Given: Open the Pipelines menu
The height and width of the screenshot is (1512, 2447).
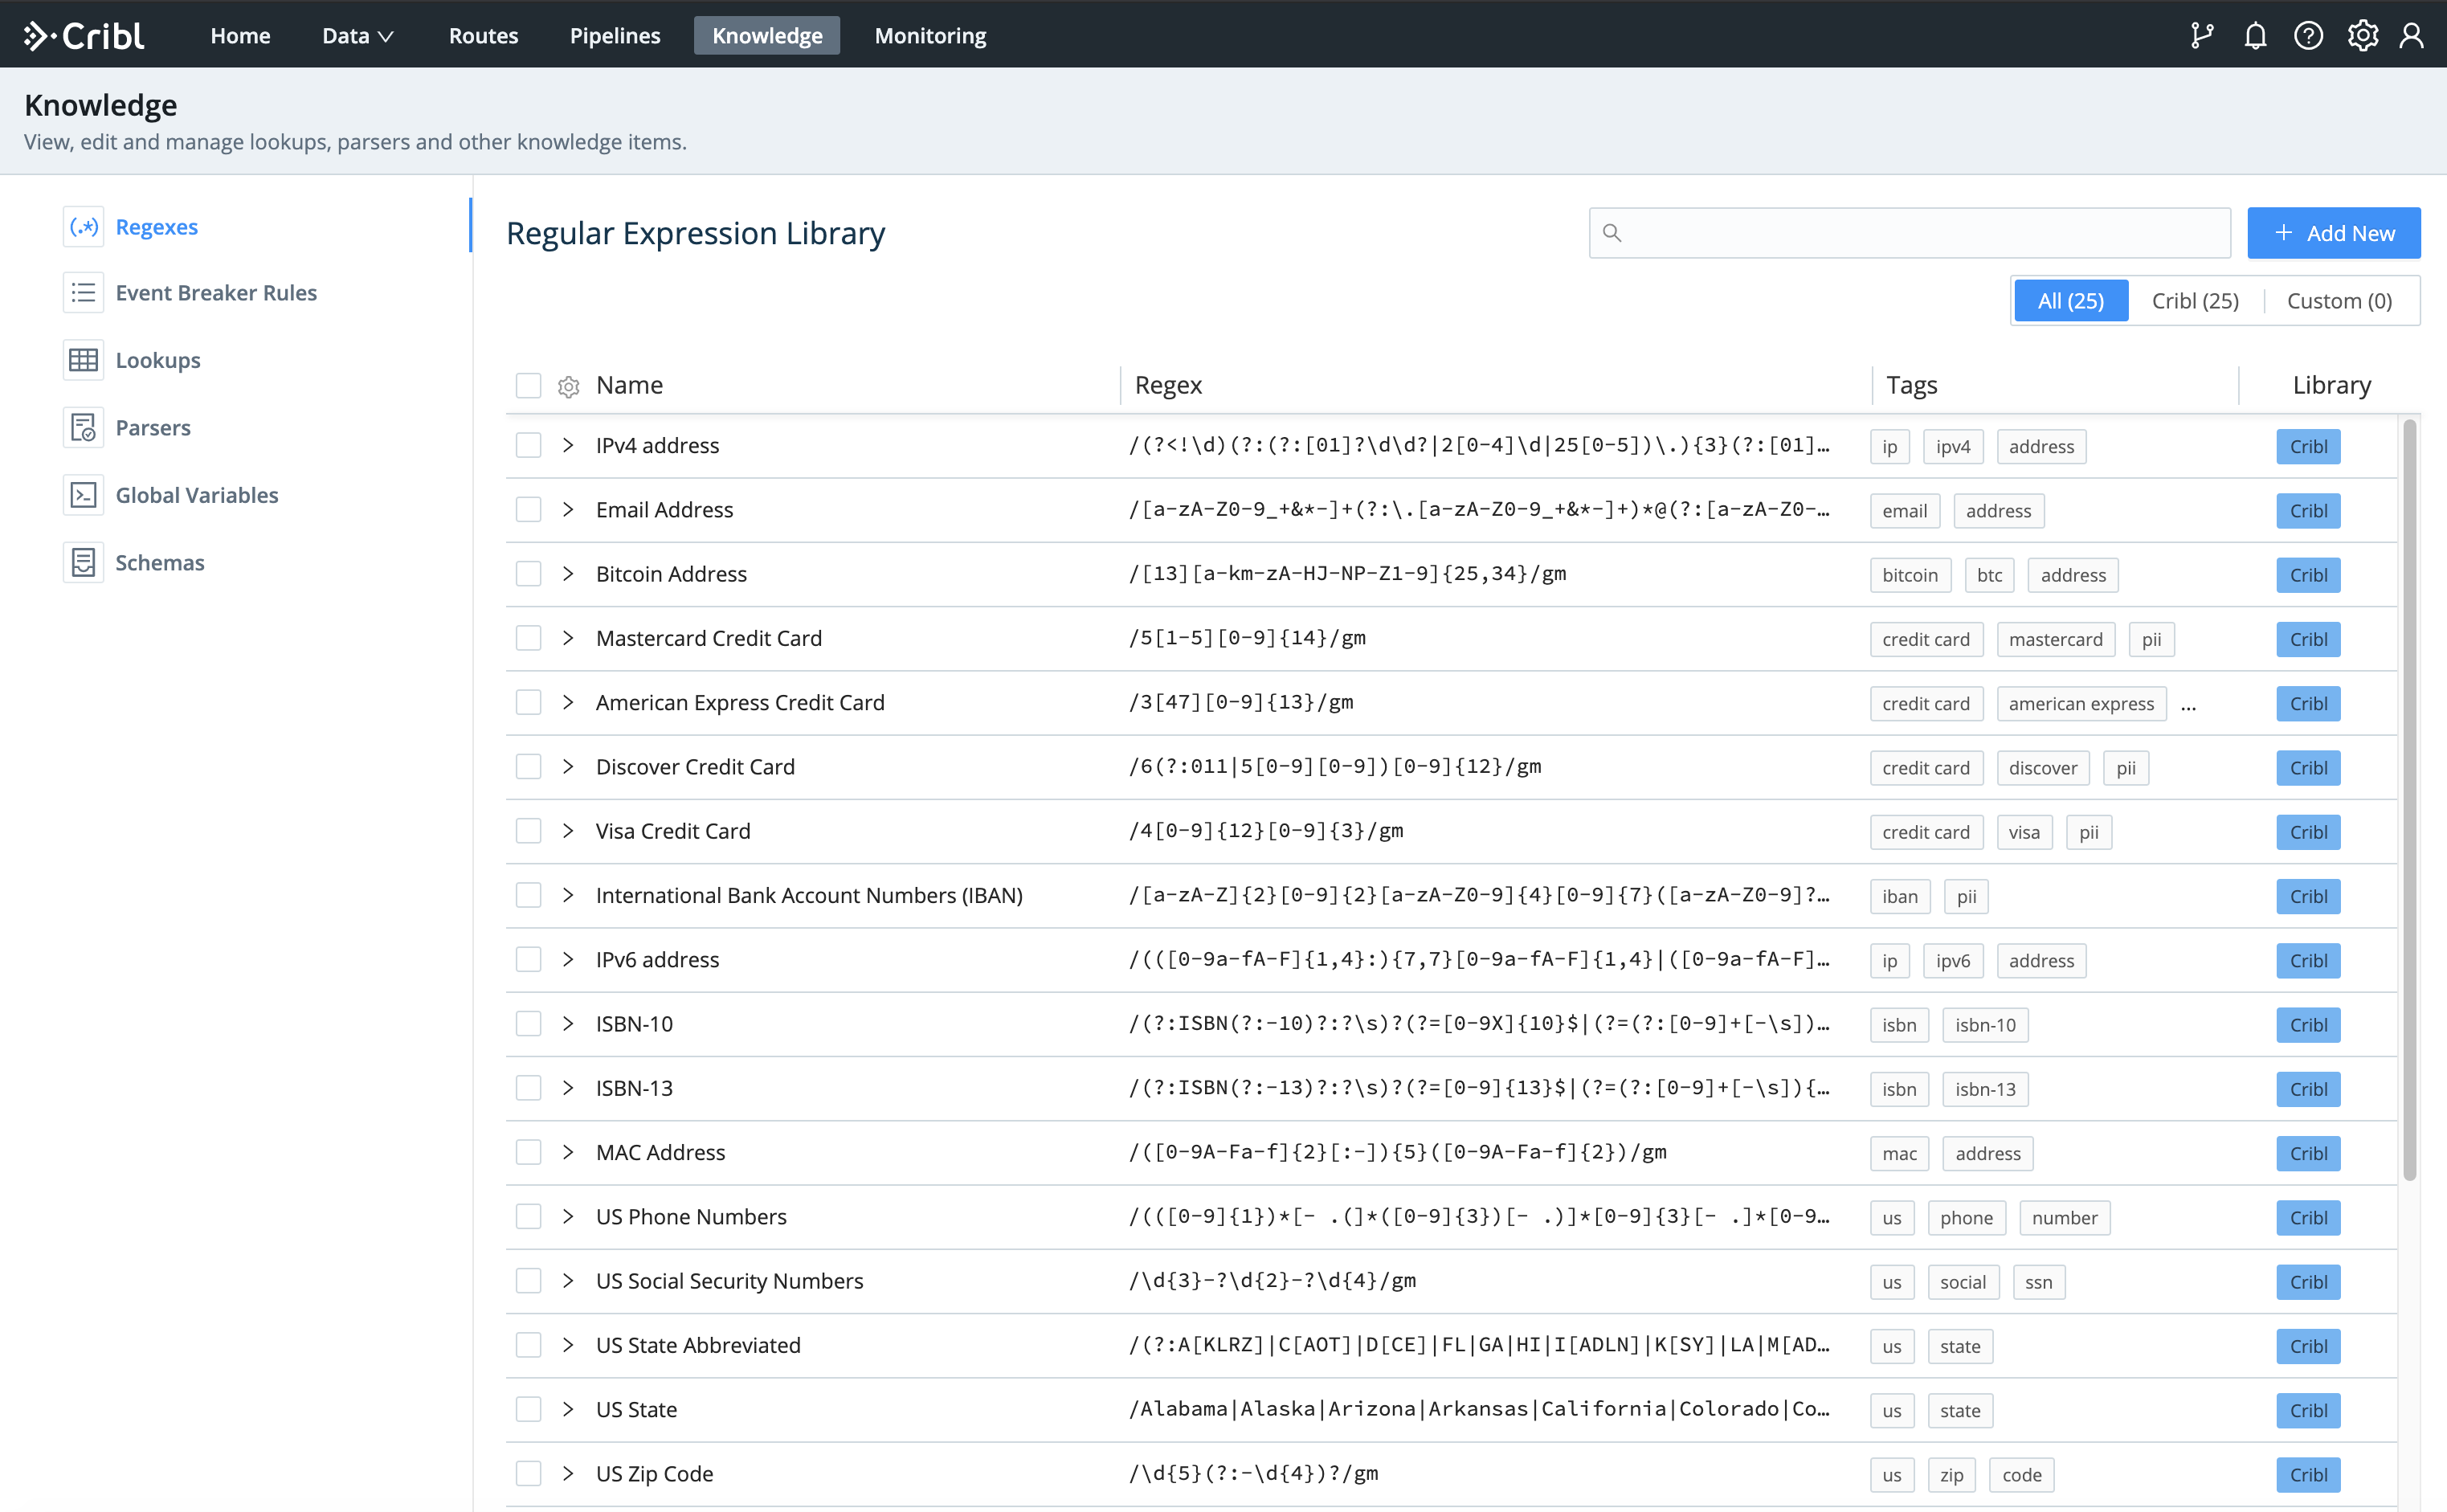Looking at the screenshot, I should [615, 36].
